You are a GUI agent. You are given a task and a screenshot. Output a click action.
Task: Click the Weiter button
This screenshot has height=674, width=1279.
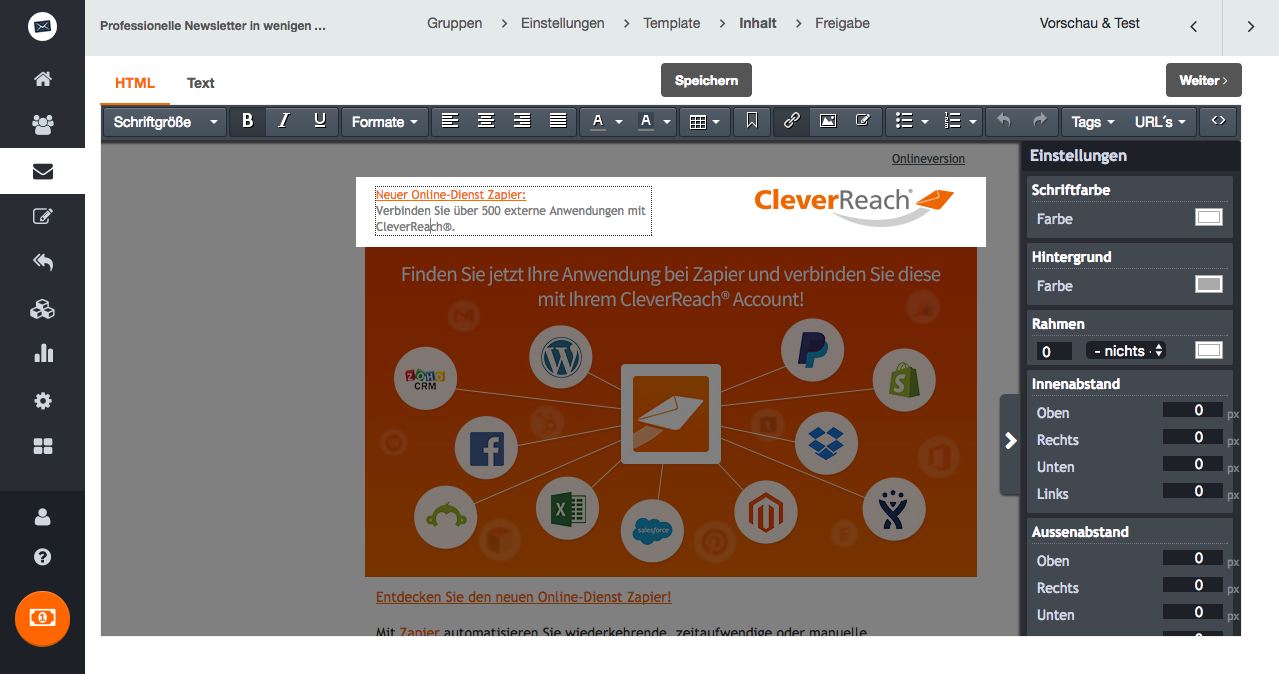pos(1203,80)
